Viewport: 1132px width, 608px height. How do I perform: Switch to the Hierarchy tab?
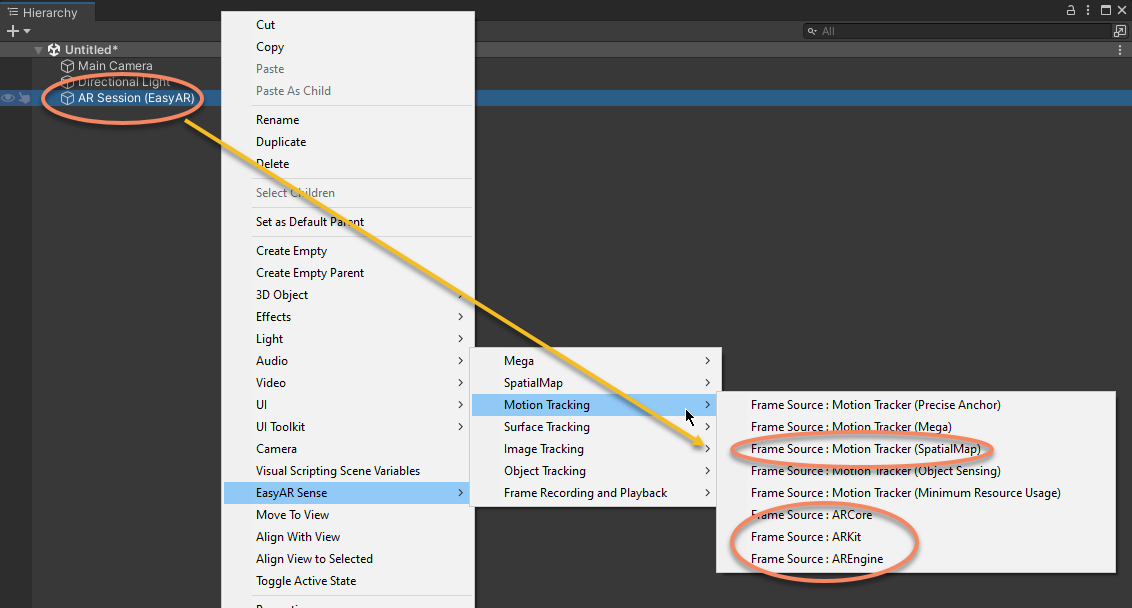48,13
